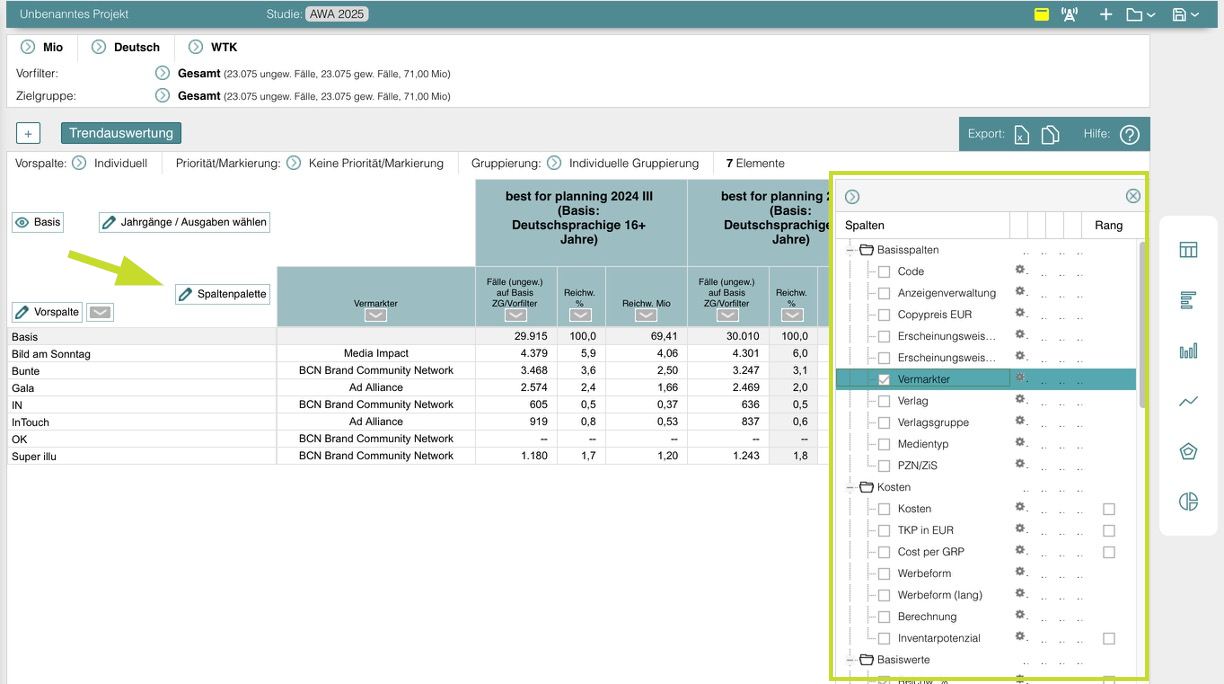Toggle Basis row visibility eye button
Image resolution: width=1224 pixels, height=684 pixels.
pos(37,222)
